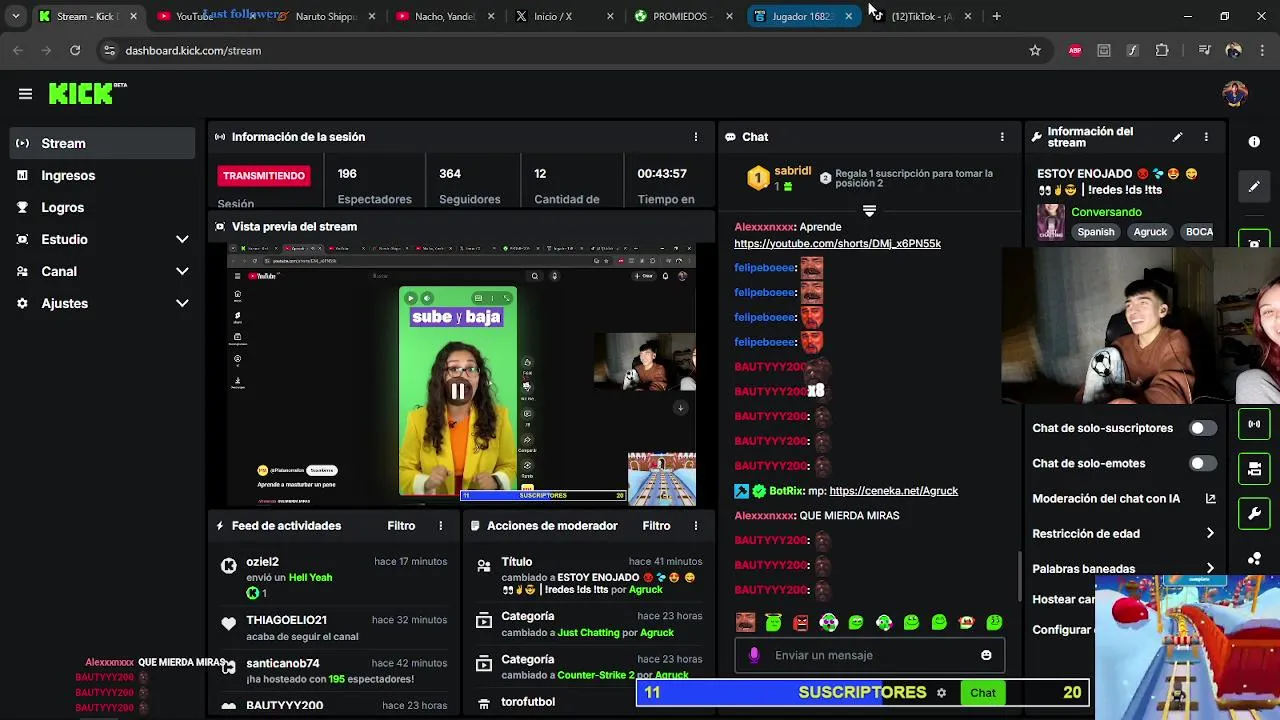Click the pencil button in right rail
This screenshot has width=1280, height=720.
(x=1254, y=186)
